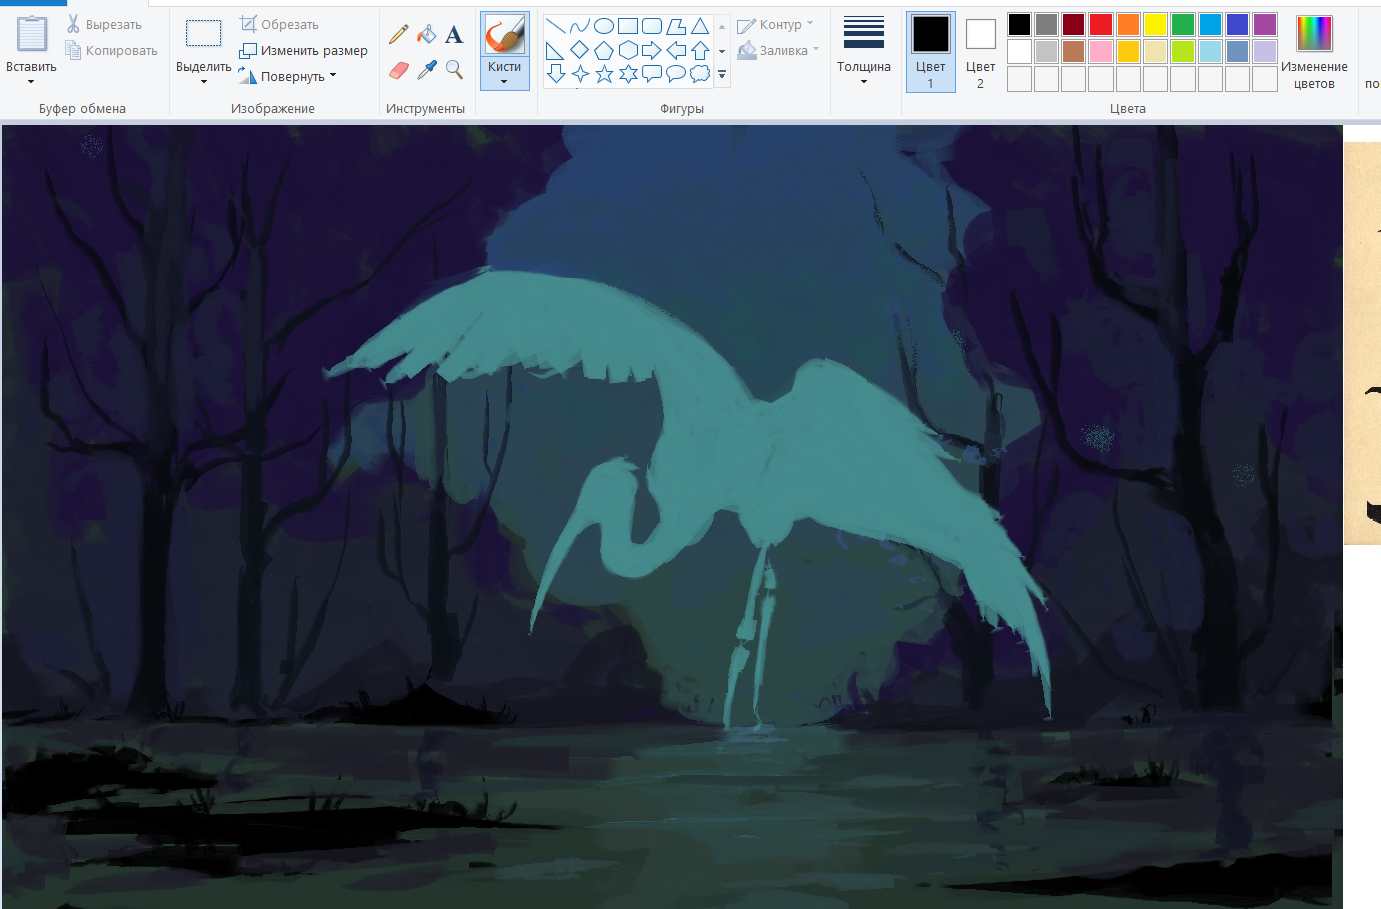Open Изменение цветов edit colors dialog

click(x=1314, y=52)
